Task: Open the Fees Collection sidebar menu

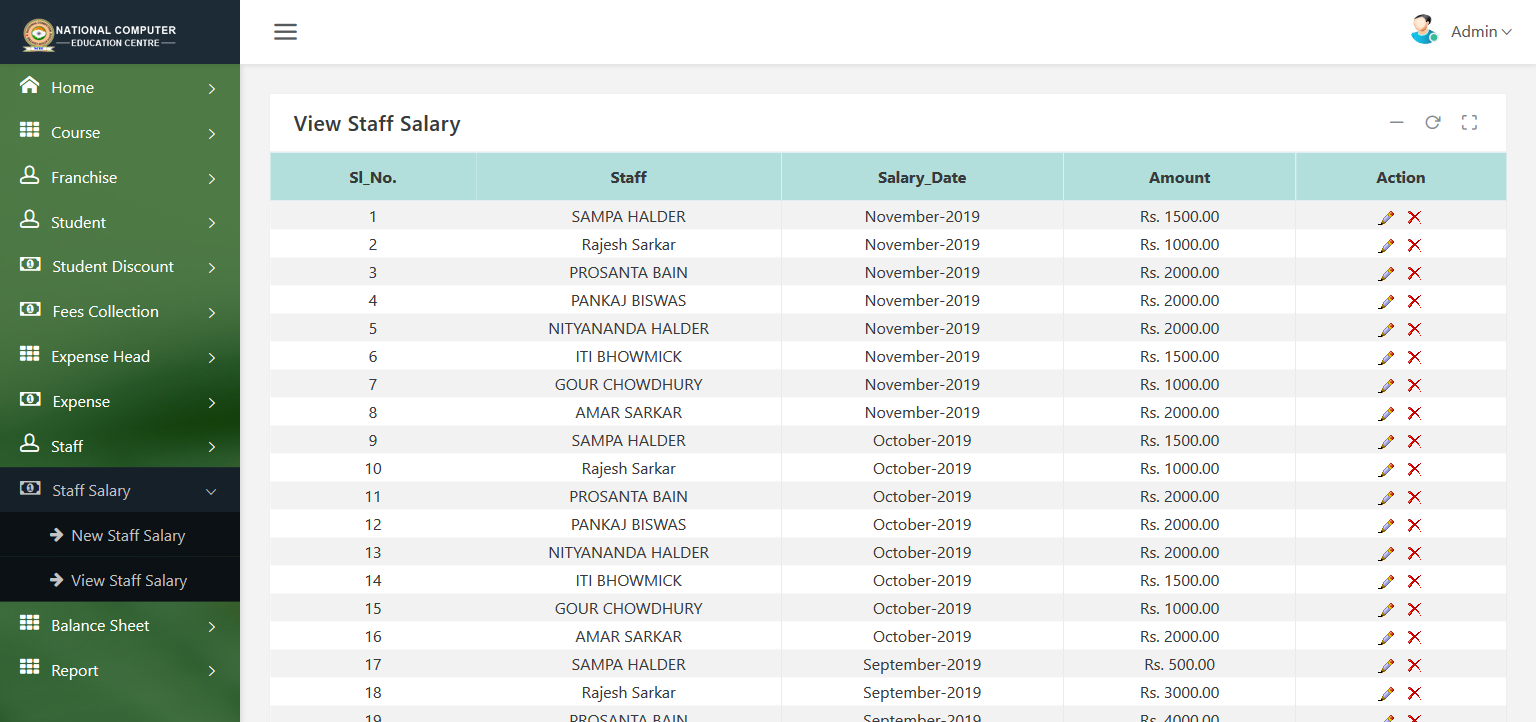Action: tap(120, 311)
